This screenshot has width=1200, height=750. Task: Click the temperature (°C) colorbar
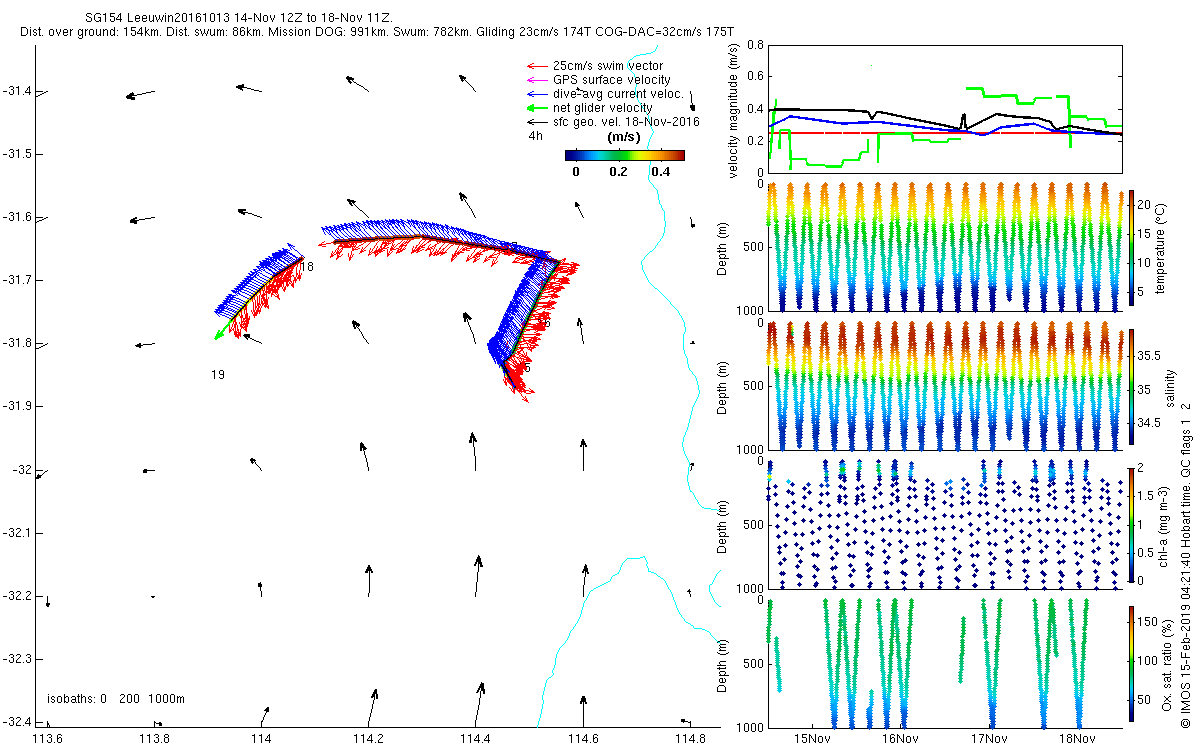pos(1131,248)
